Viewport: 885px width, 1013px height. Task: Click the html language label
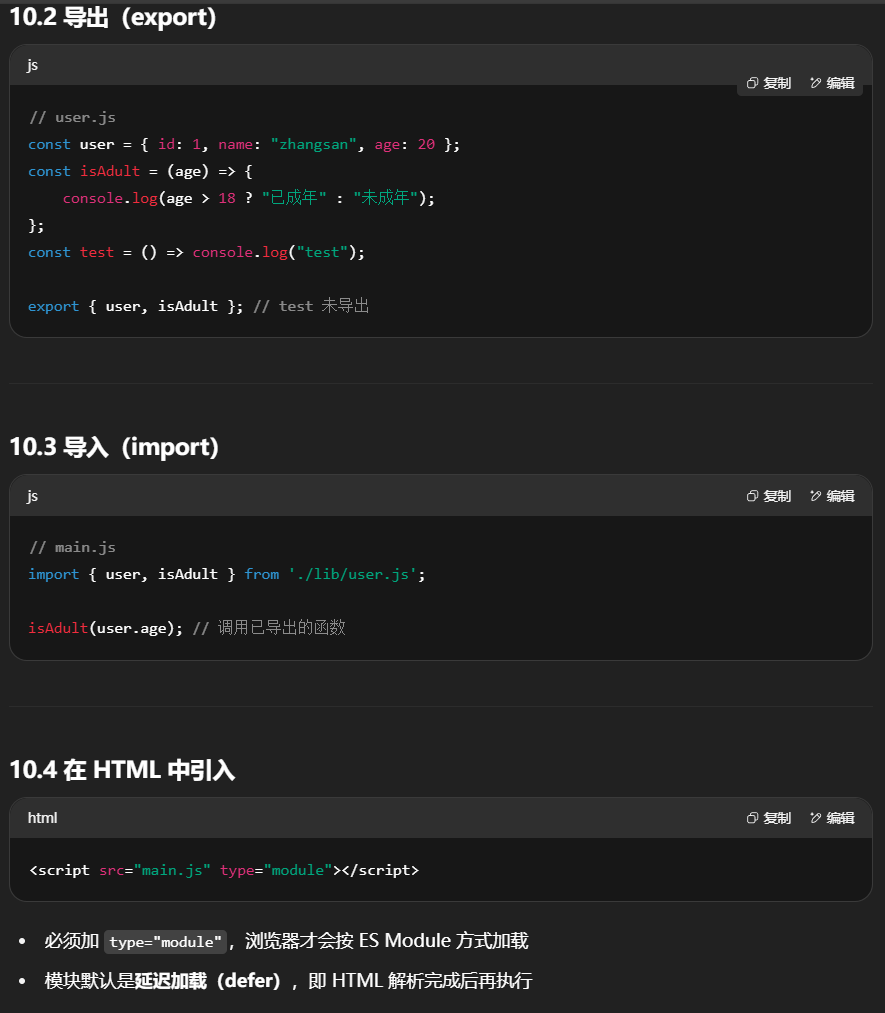tap(42, 818)
